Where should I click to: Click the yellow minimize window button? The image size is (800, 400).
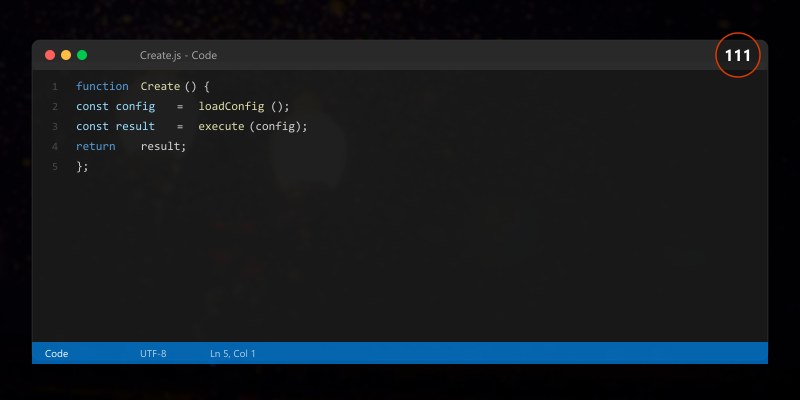click(66, 55)
